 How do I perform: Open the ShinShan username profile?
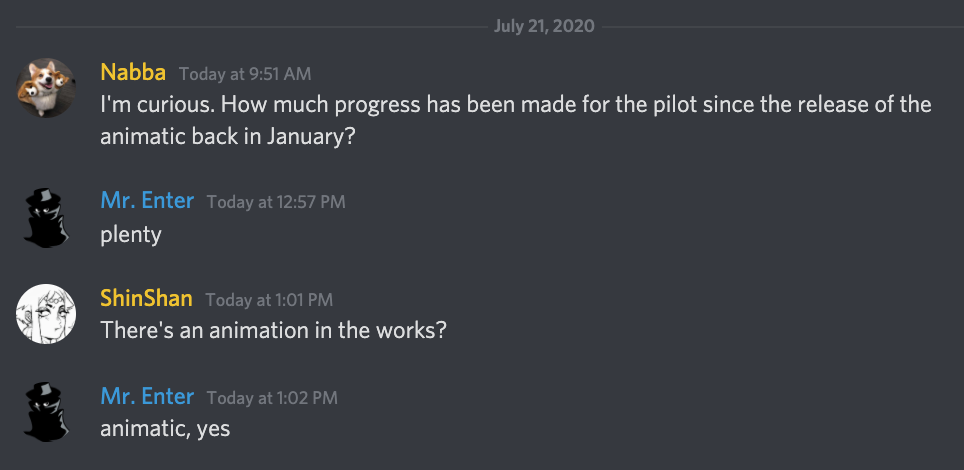click(x=146, y=298)
